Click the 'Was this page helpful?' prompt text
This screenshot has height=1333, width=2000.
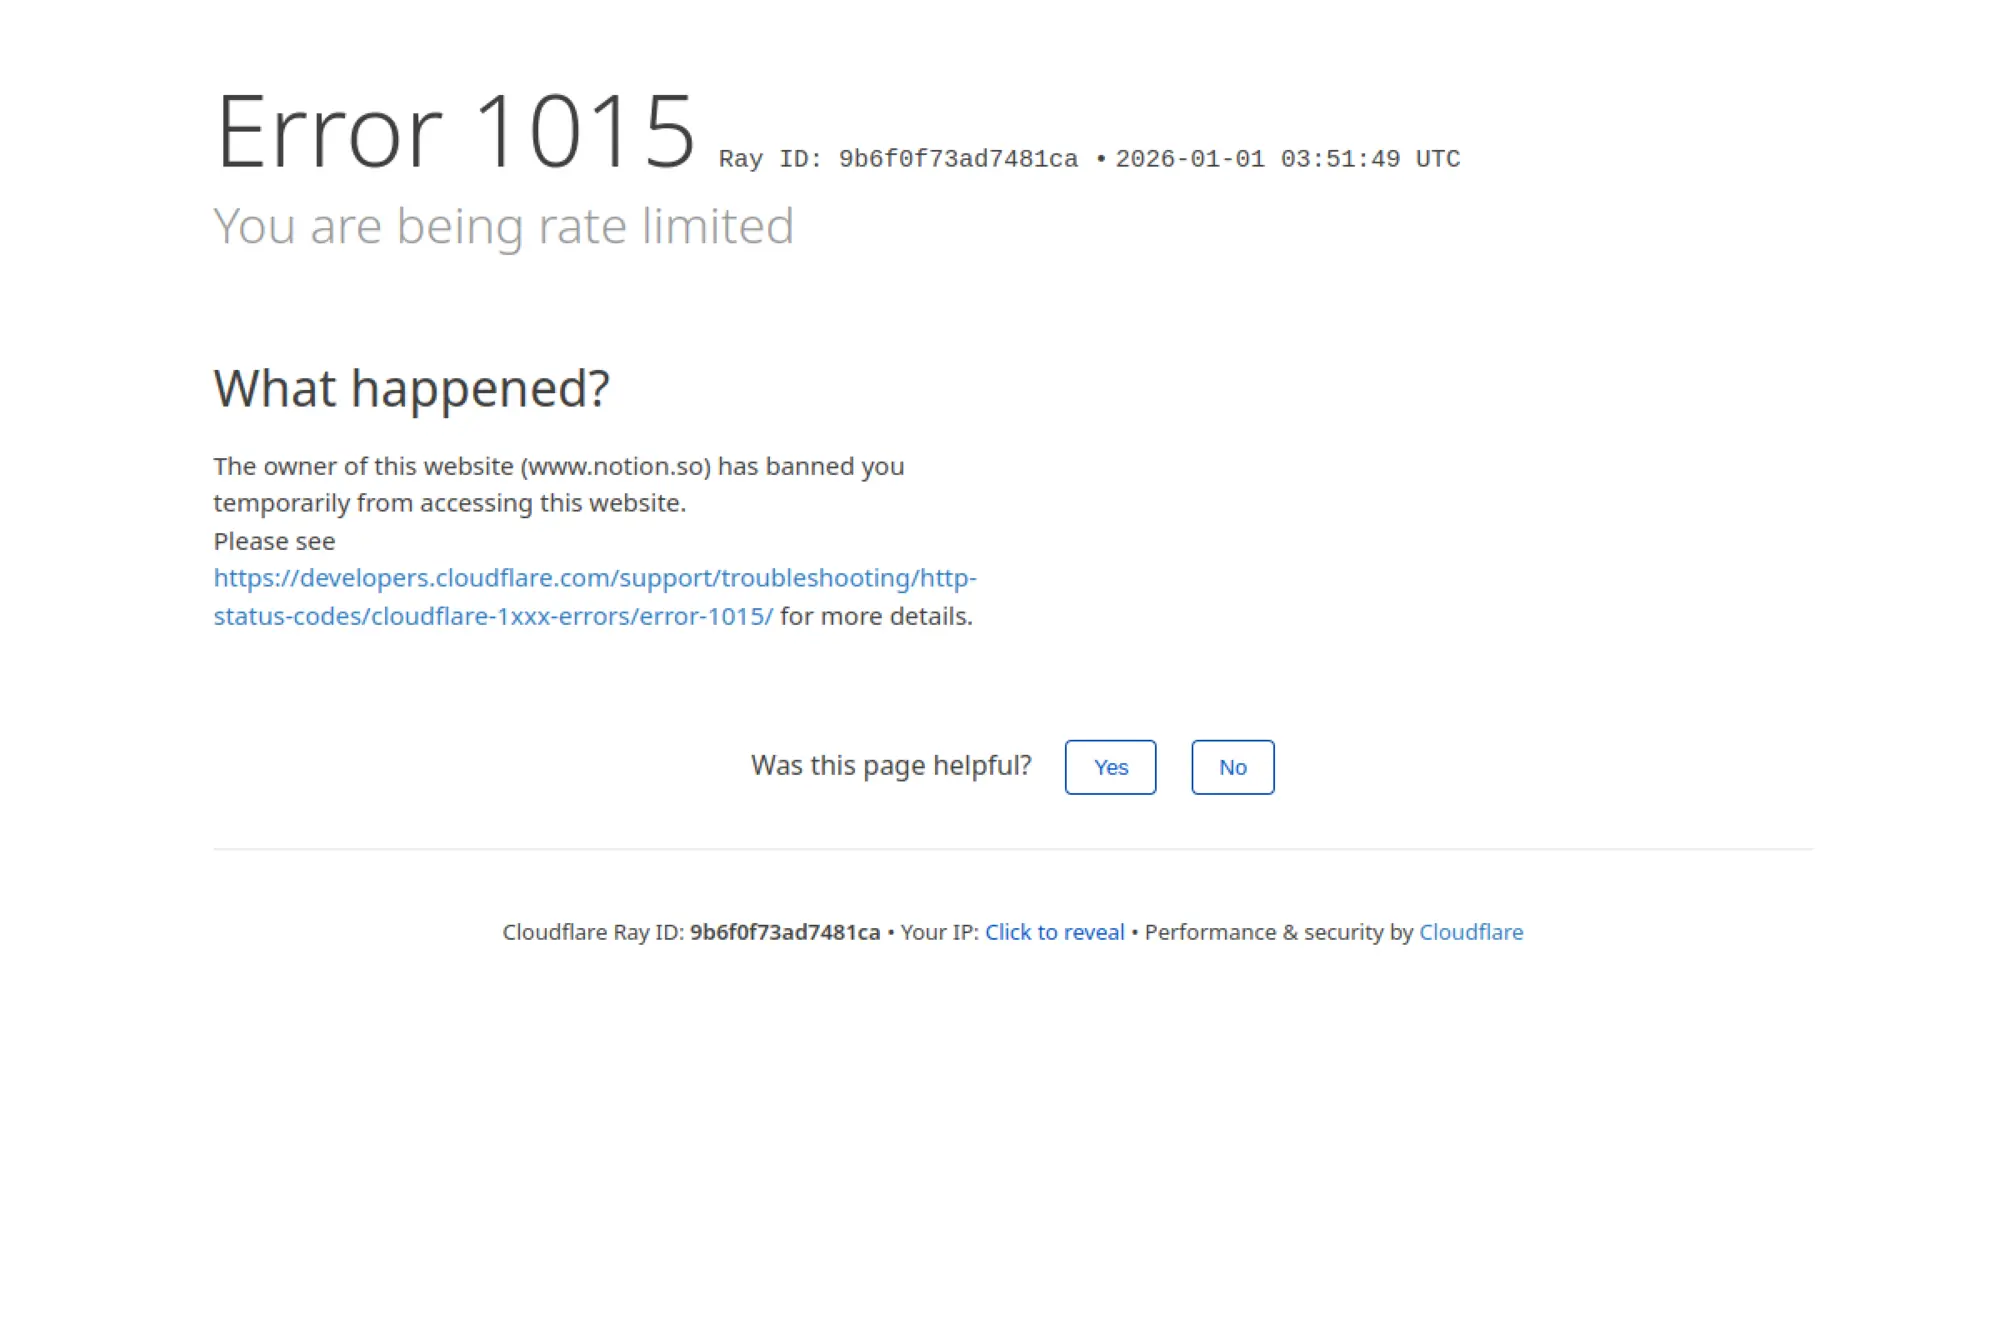tap(890, 765)
